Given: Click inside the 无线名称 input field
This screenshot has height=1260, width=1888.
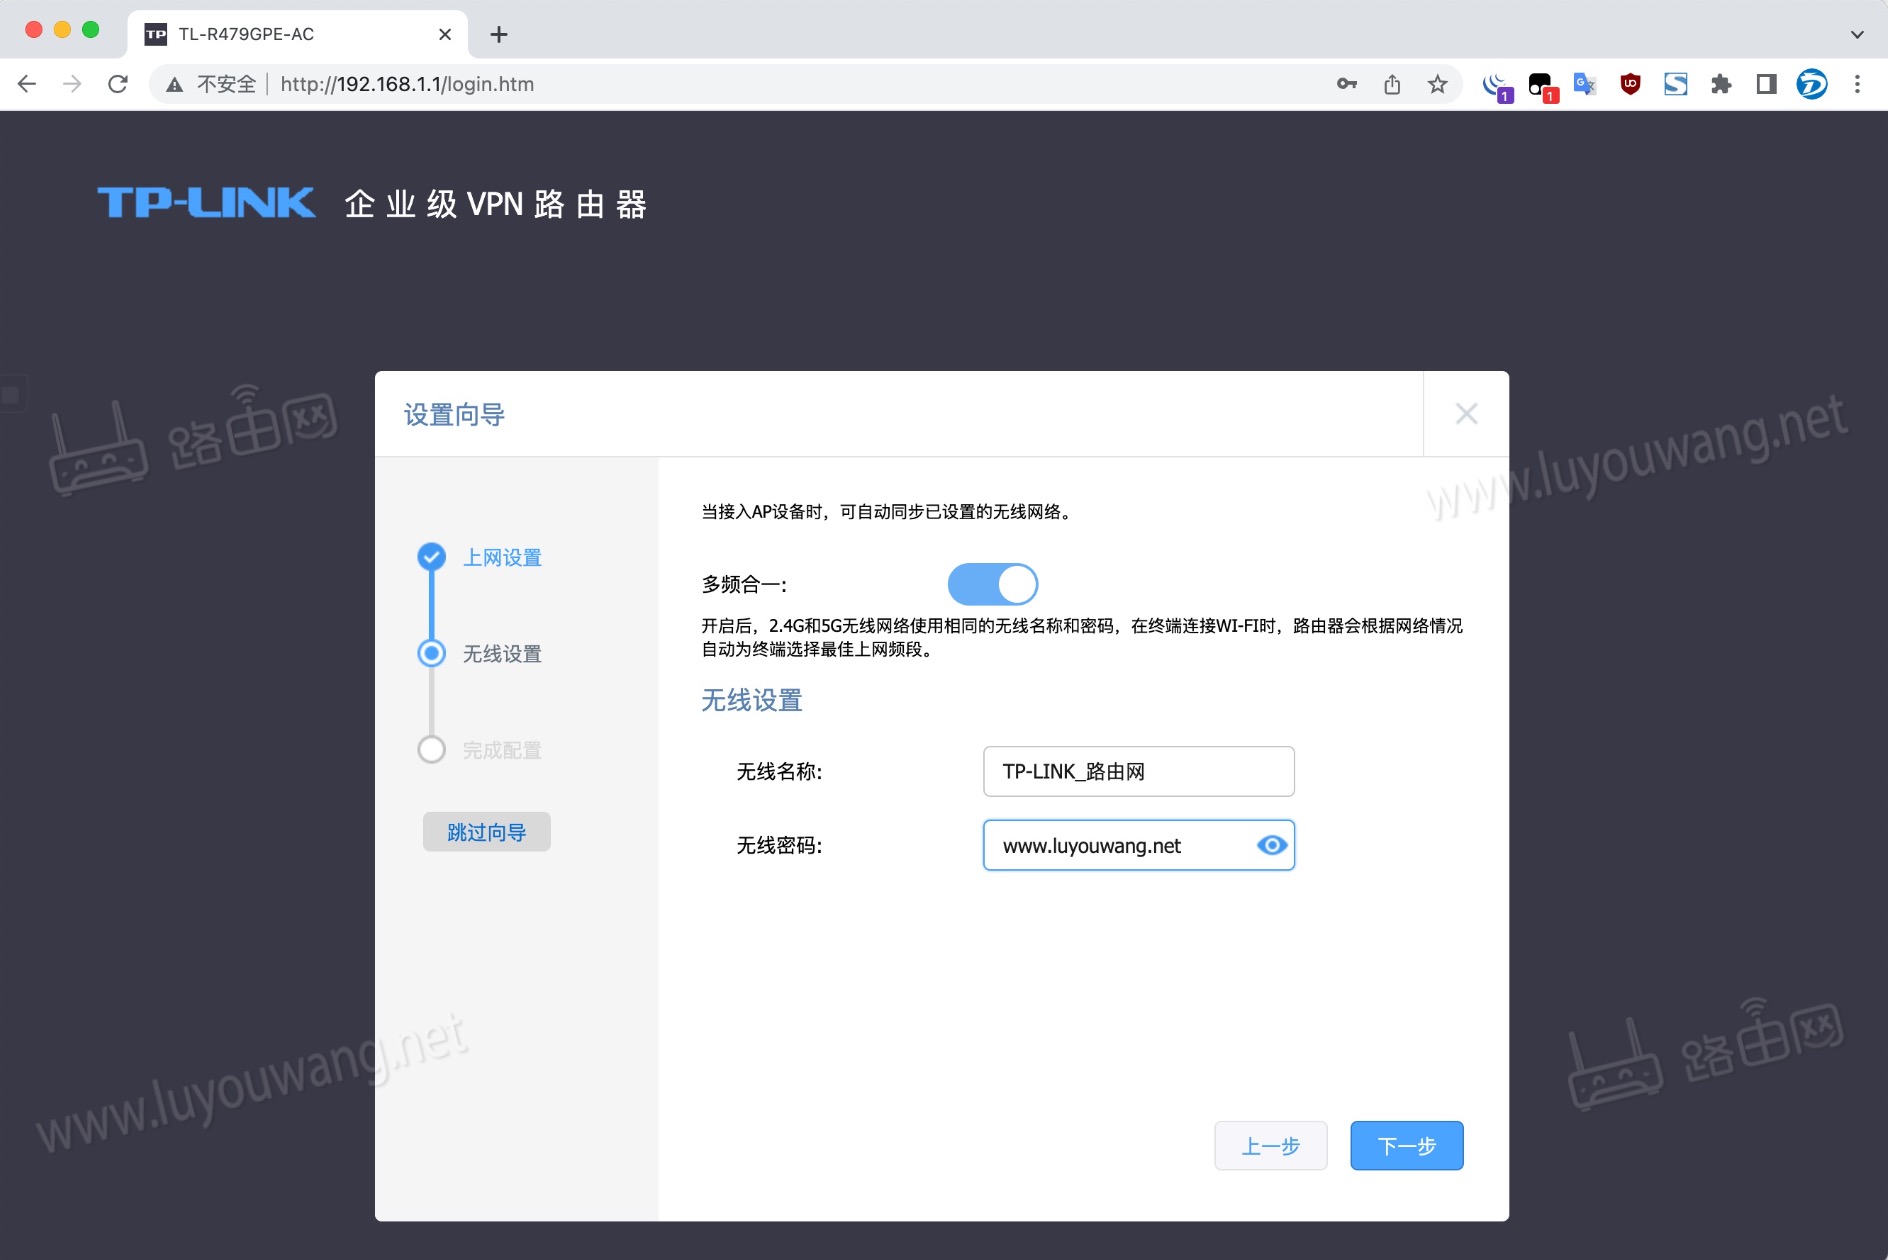Looking at the screenshot, I should pyautogui.click(x=1138, y=771).
